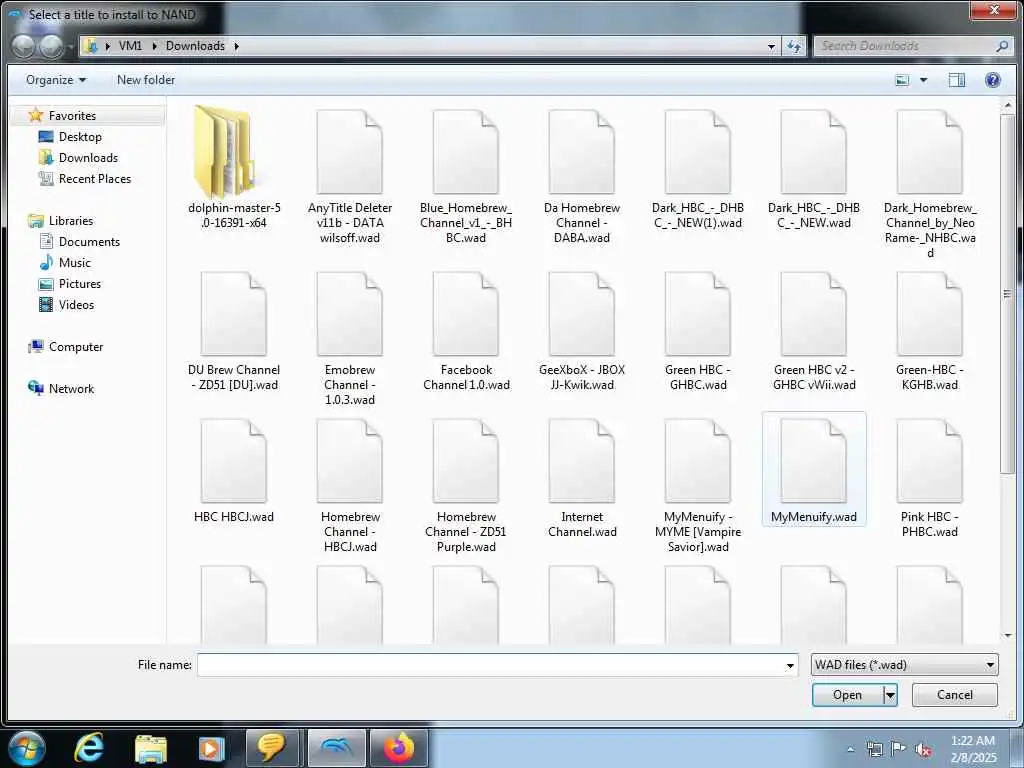This screenshot has width=1024, height=768.
Task: Select Emobrew Channel - 1.0.3.wad icon
Action: tap(350, 313)
